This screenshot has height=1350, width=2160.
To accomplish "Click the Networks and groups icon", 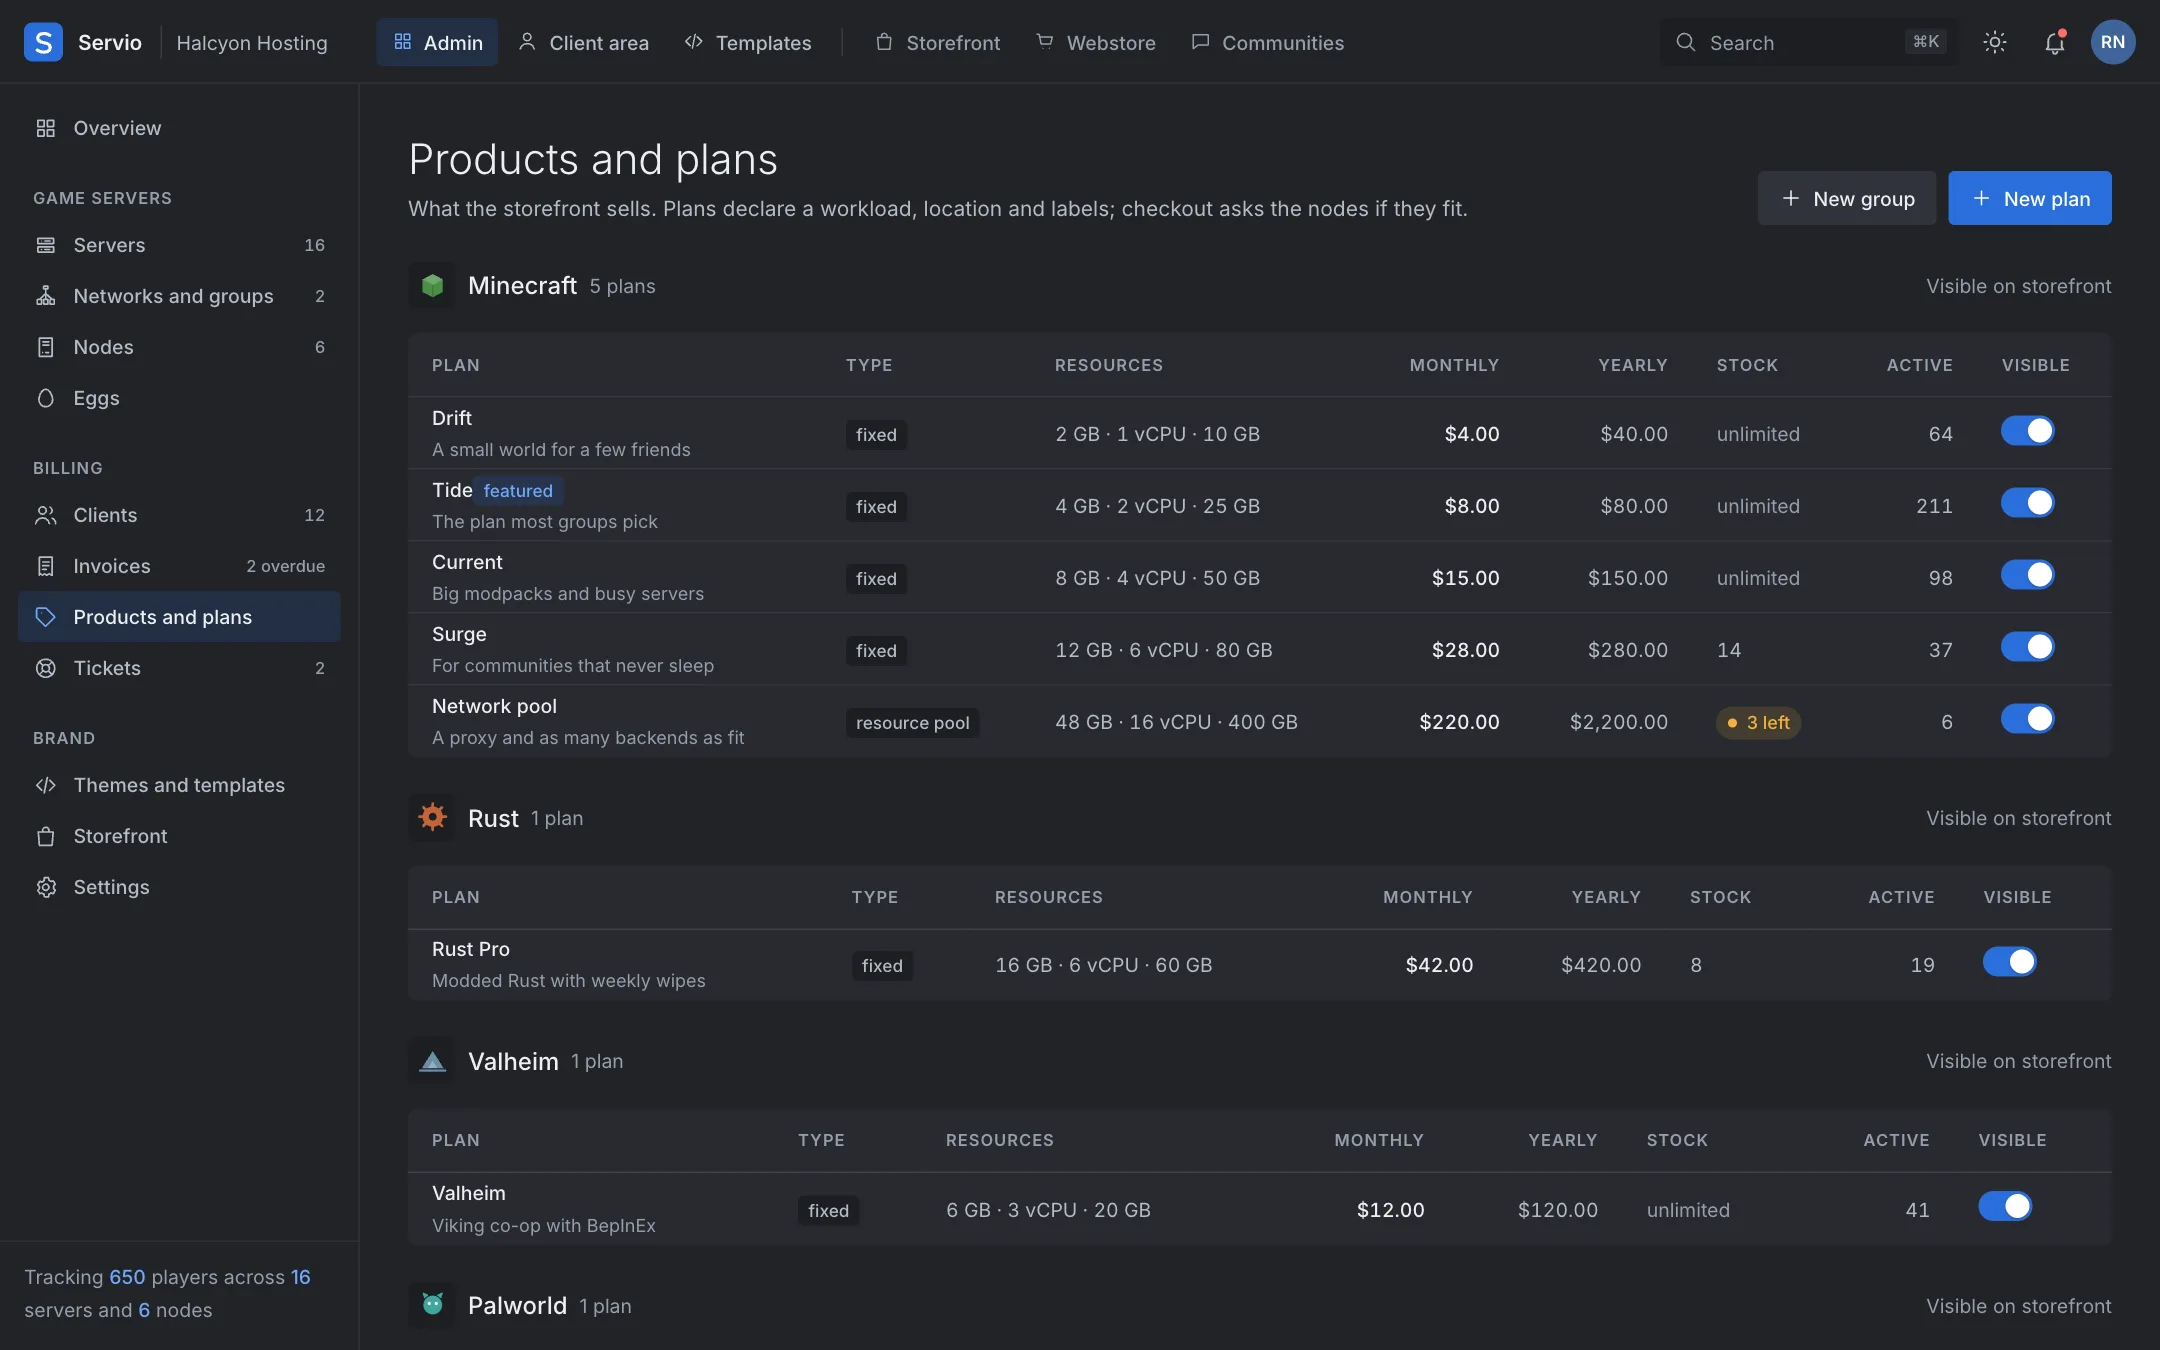I will (45, 296).
